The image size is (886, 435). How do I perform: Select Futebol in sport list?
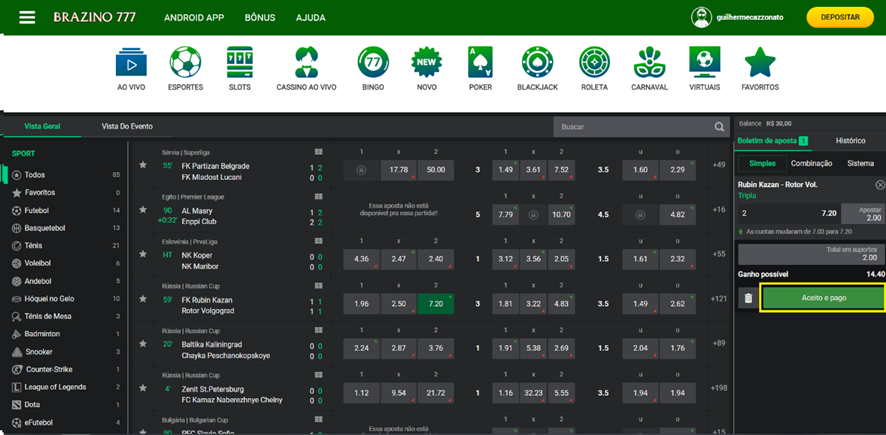[66, 210]
